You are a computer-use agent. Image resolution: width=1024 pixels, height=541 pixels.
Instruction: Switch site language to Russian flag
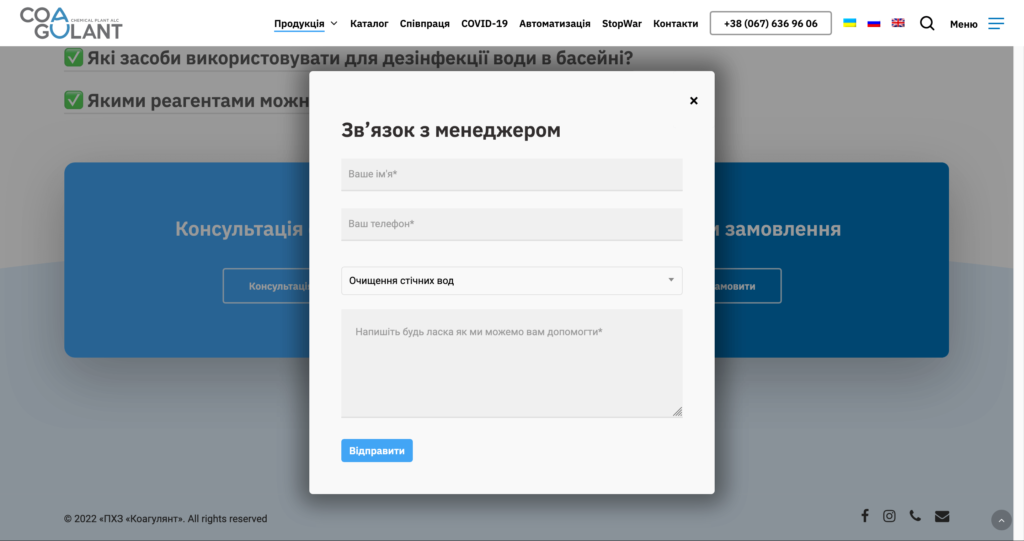(874, 23)
